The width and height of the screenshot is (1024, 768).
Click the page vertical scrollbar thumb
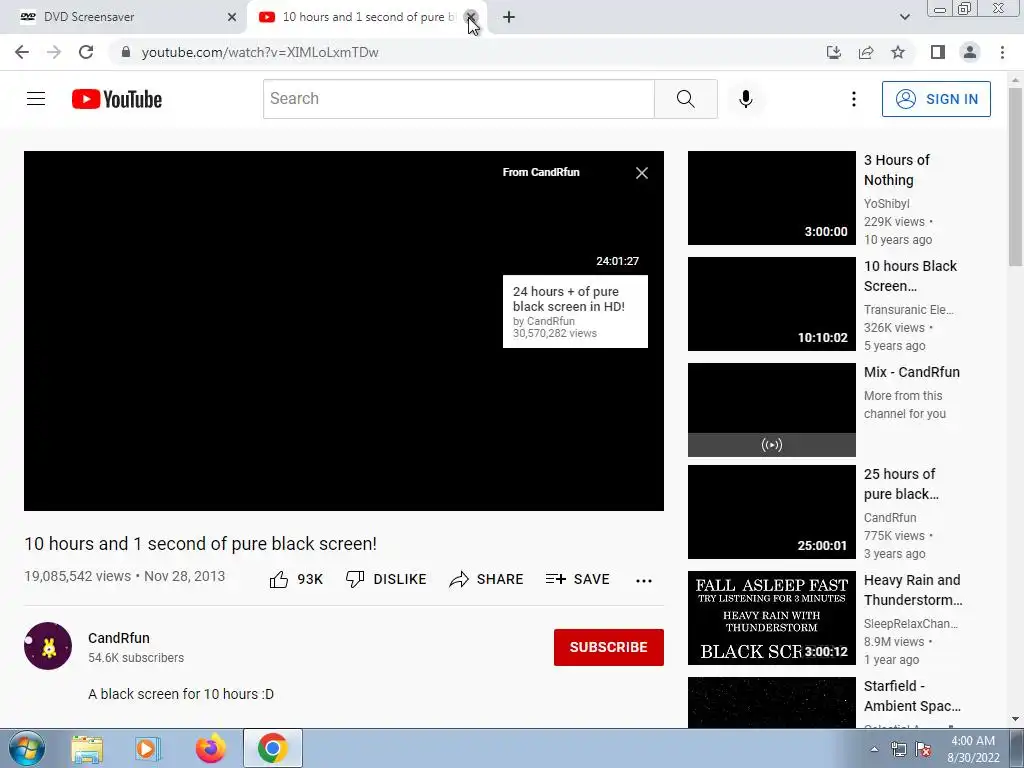pos(1015,176)
